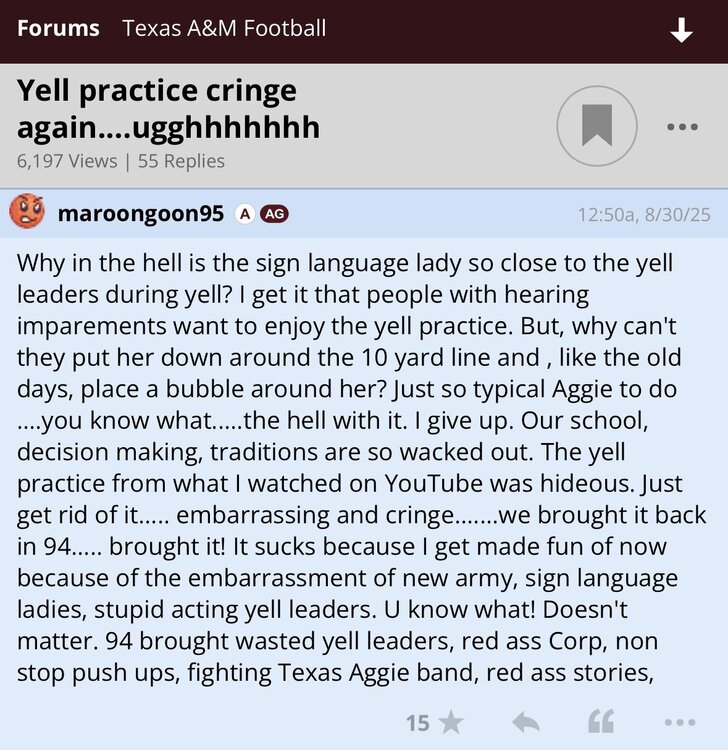Open post options three-dot menu at bottom
The width and height of the screenshot is (728, 750).
(679, 722)
